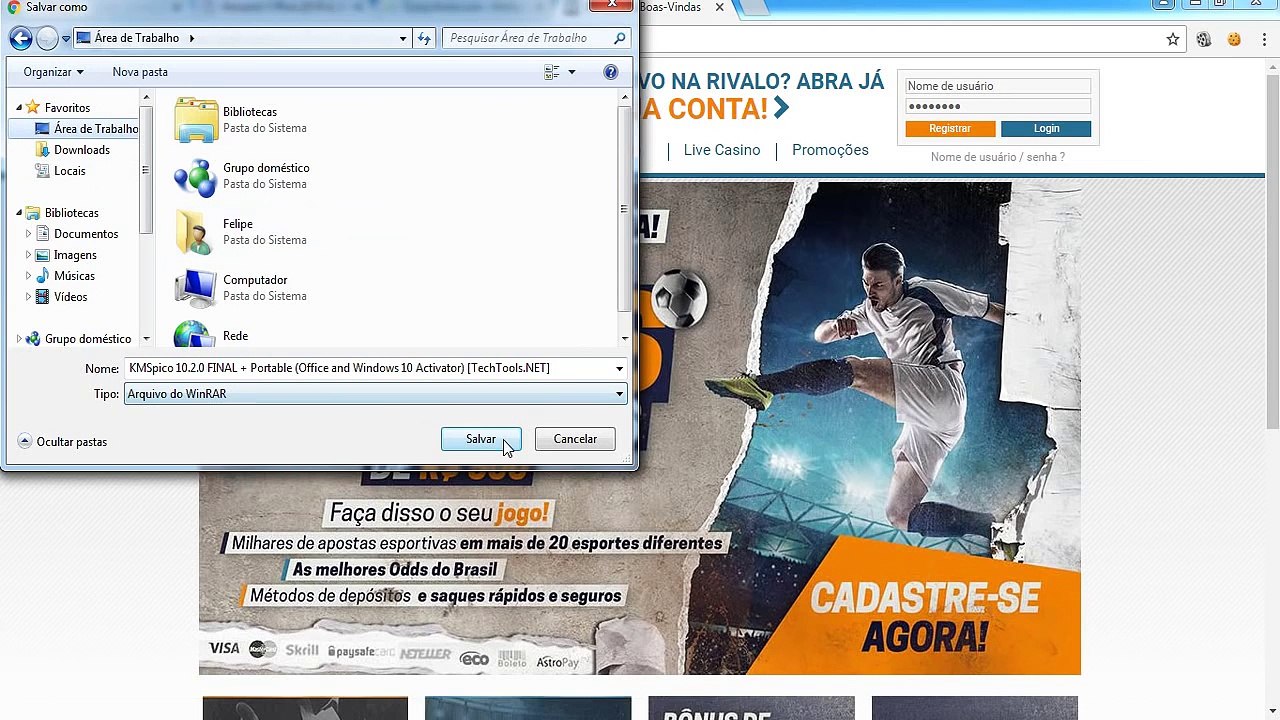Select Favoritos star in navigation pane
The height and width of the screenshot is (720, 1280).
tap(33, 107)
